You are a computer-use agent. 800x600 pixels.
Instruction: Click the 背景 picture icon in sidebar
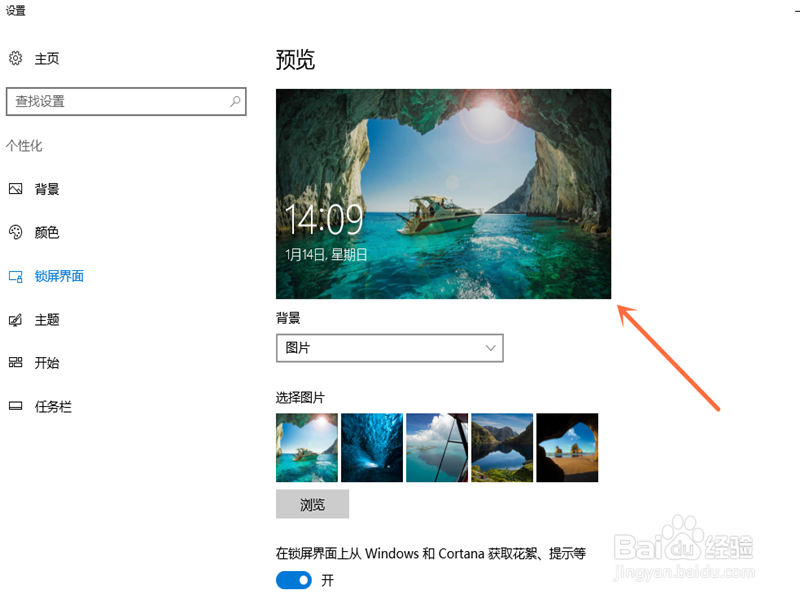(16, 189)
